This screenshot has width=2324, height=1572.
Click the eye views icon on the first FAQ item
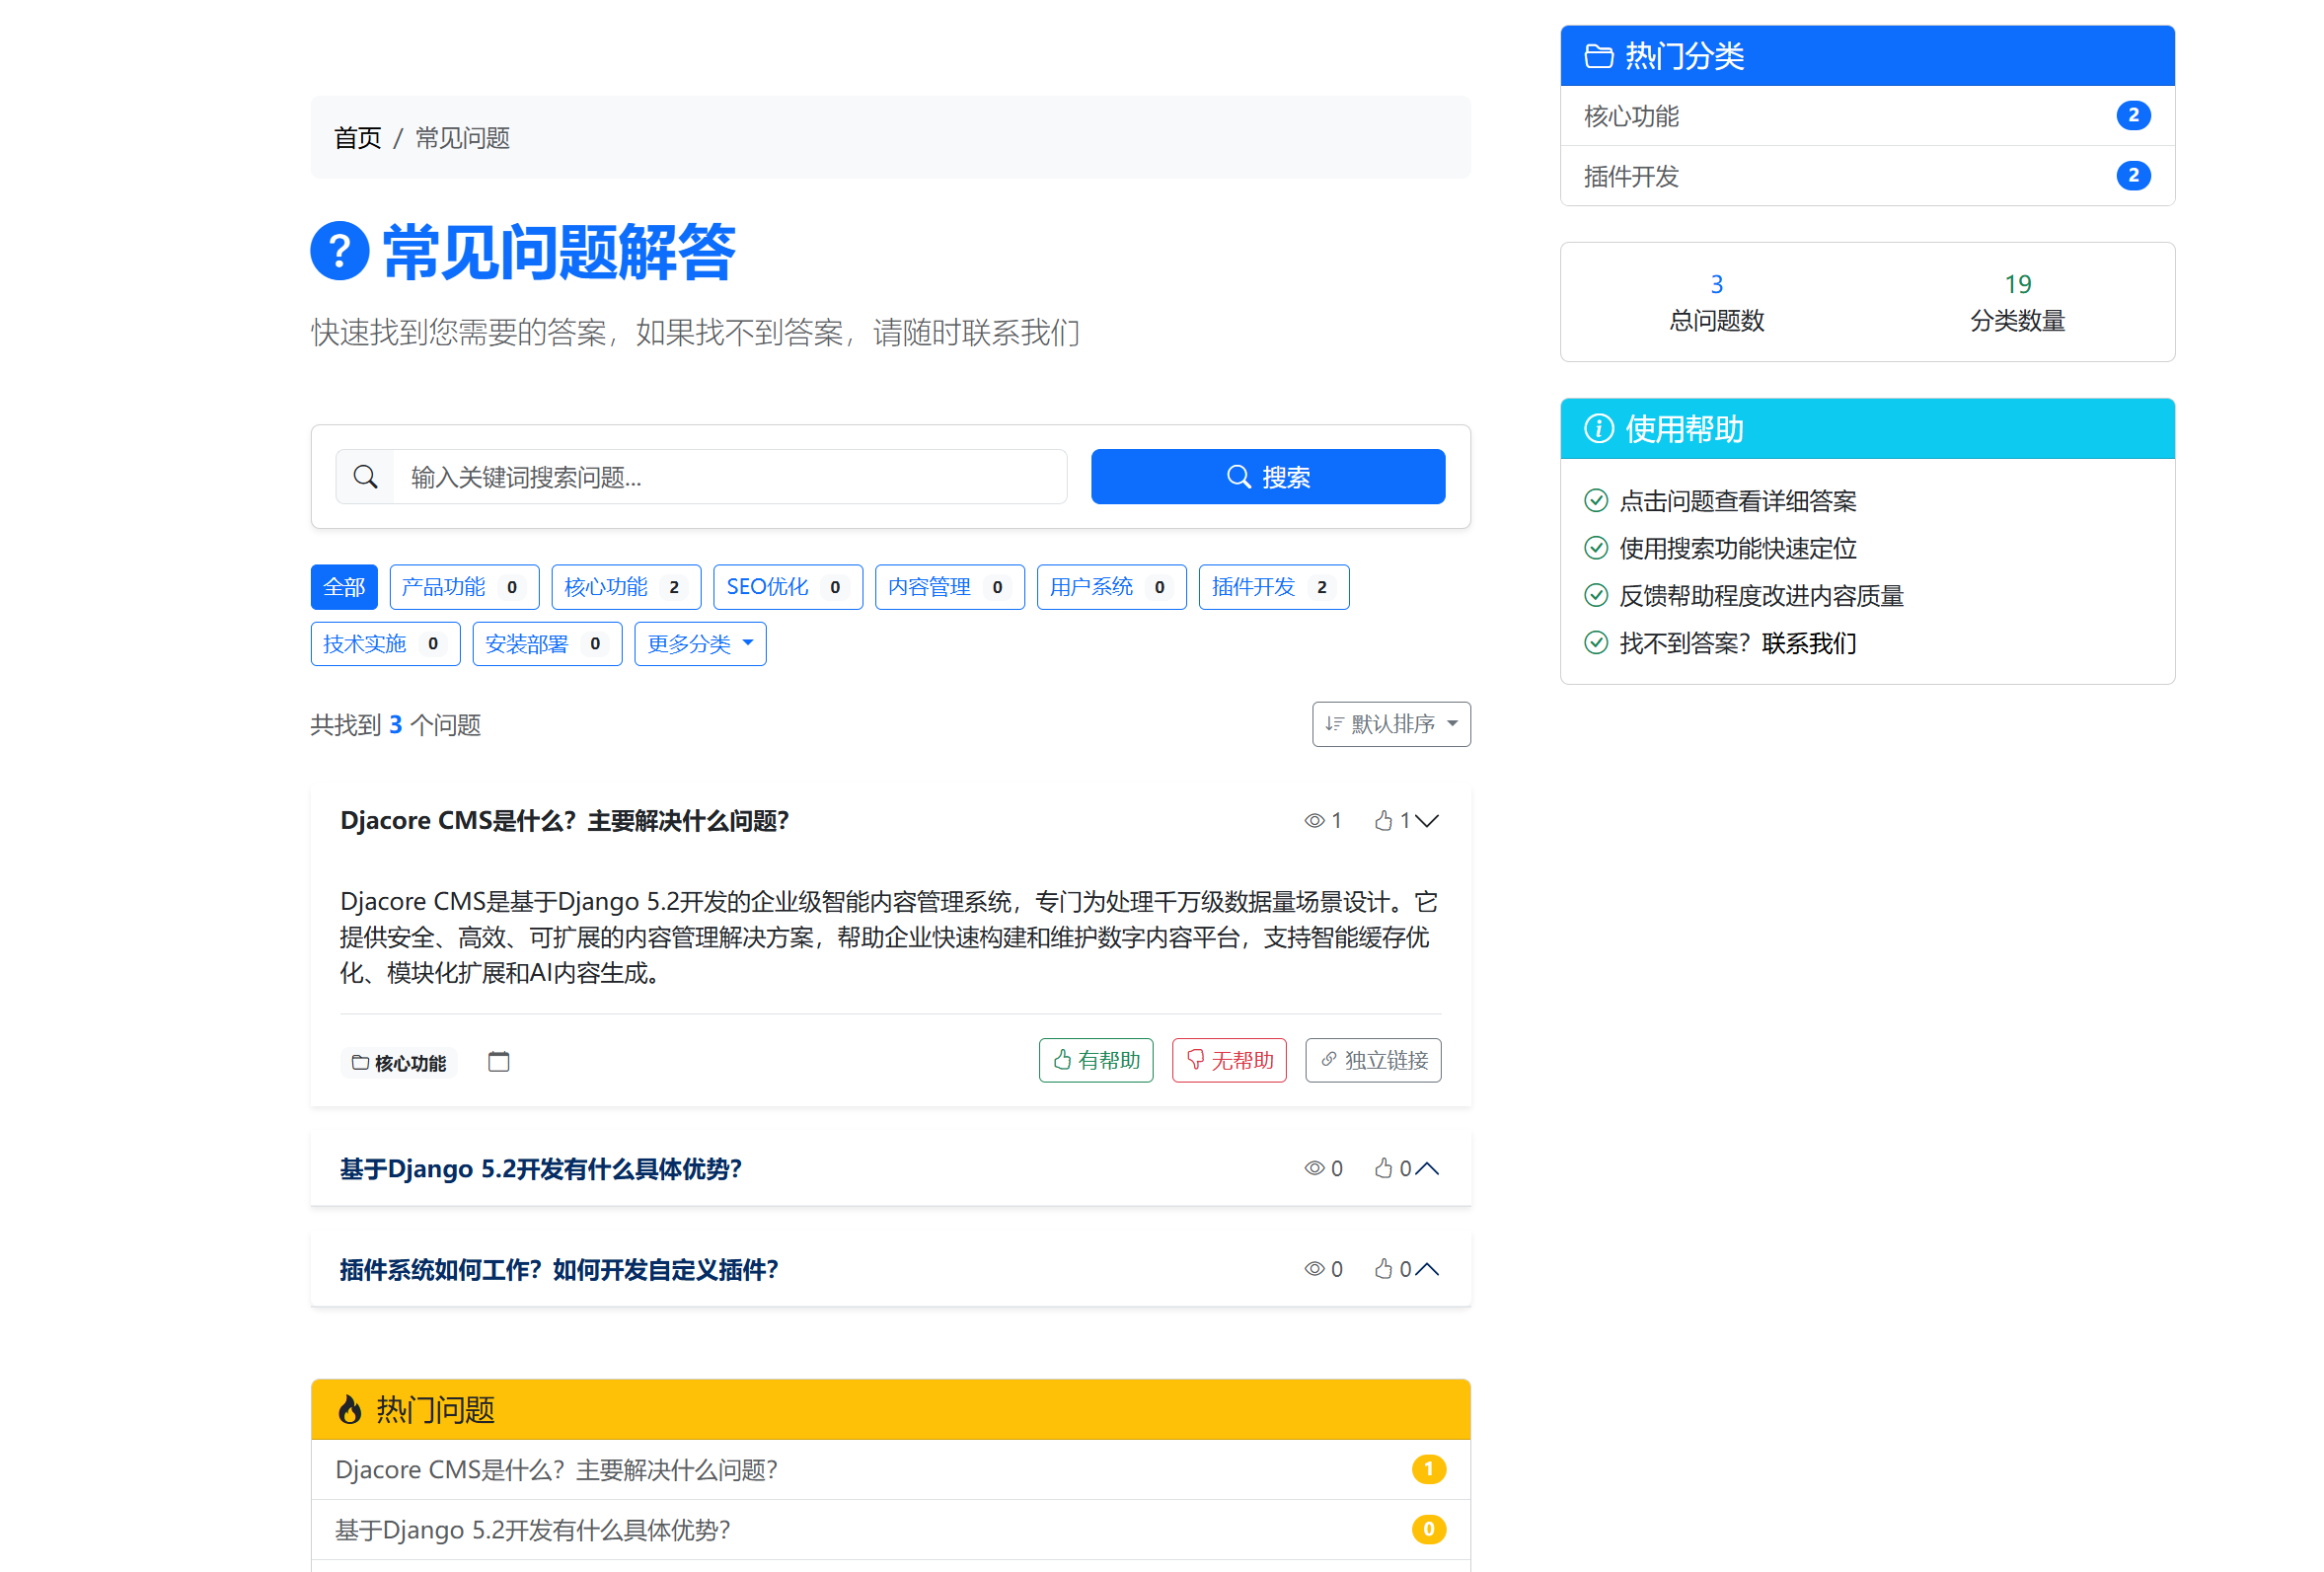[1313, 820]
